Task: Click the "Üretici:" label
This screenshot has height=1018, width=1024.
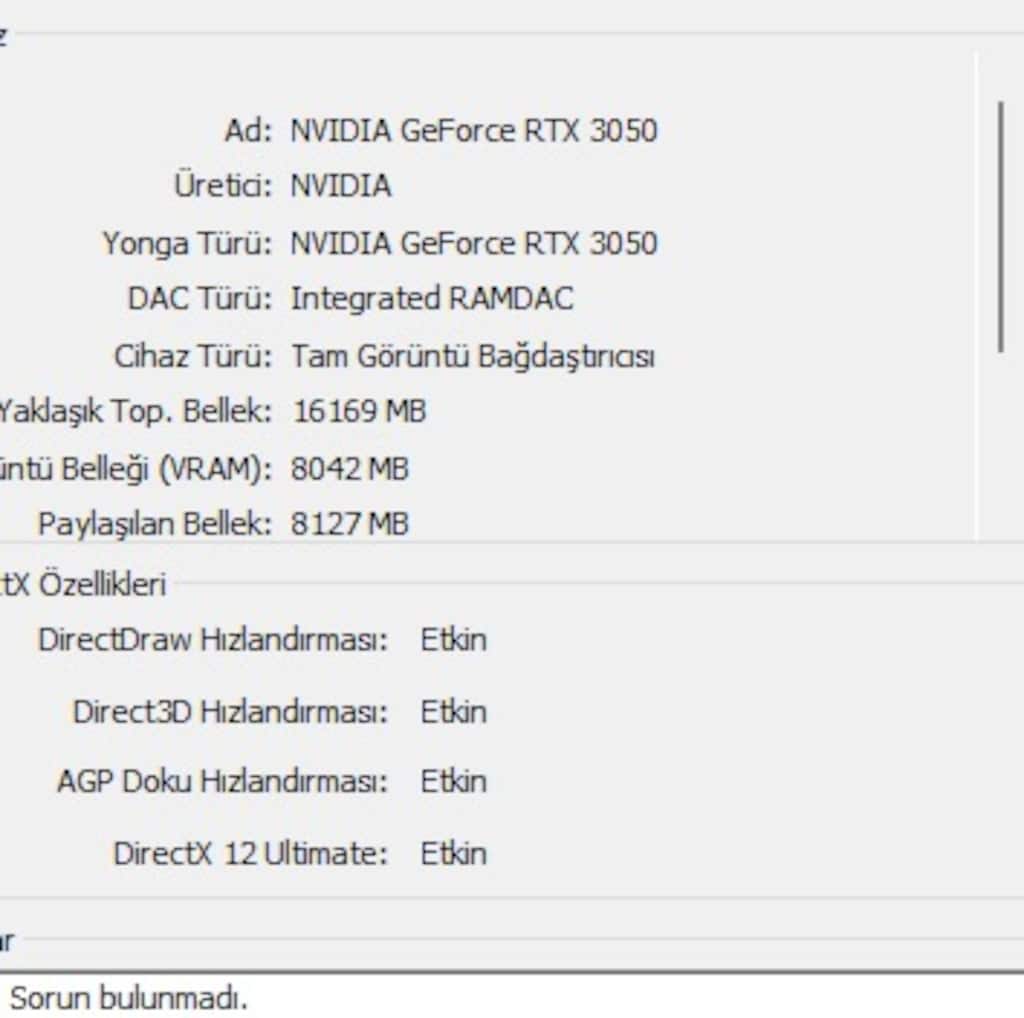Action: pyautogui.click(x=223, y=185)
